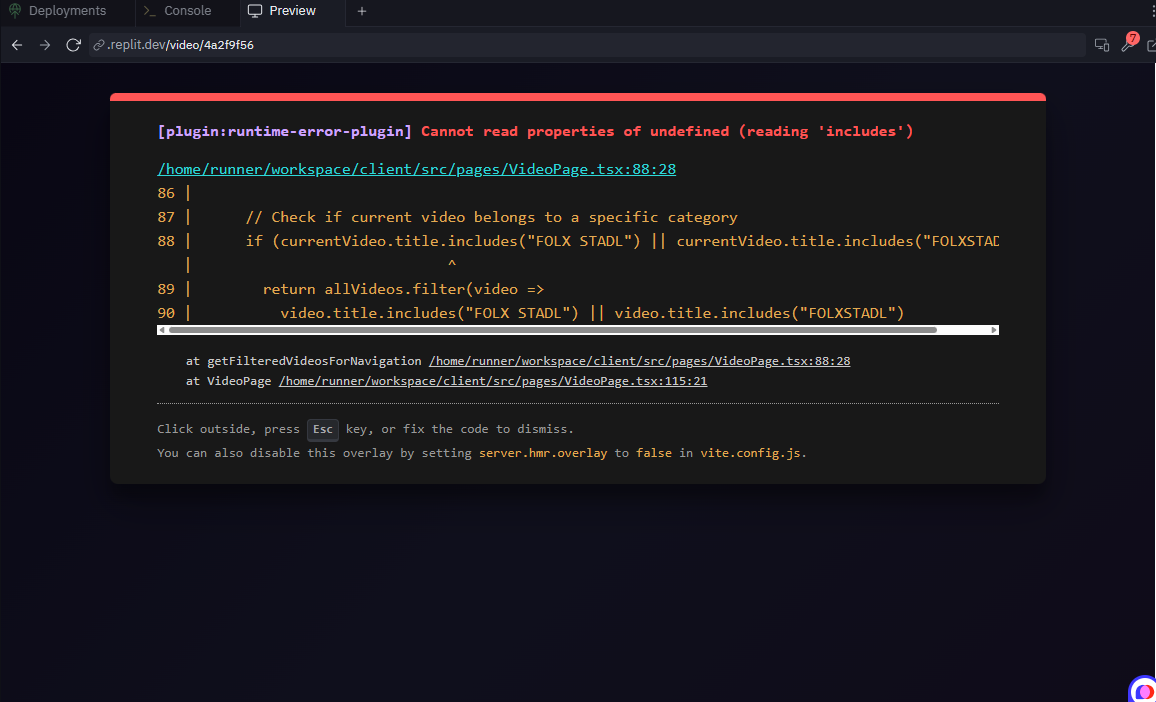Click the comment on line 87

coord(492,217)
